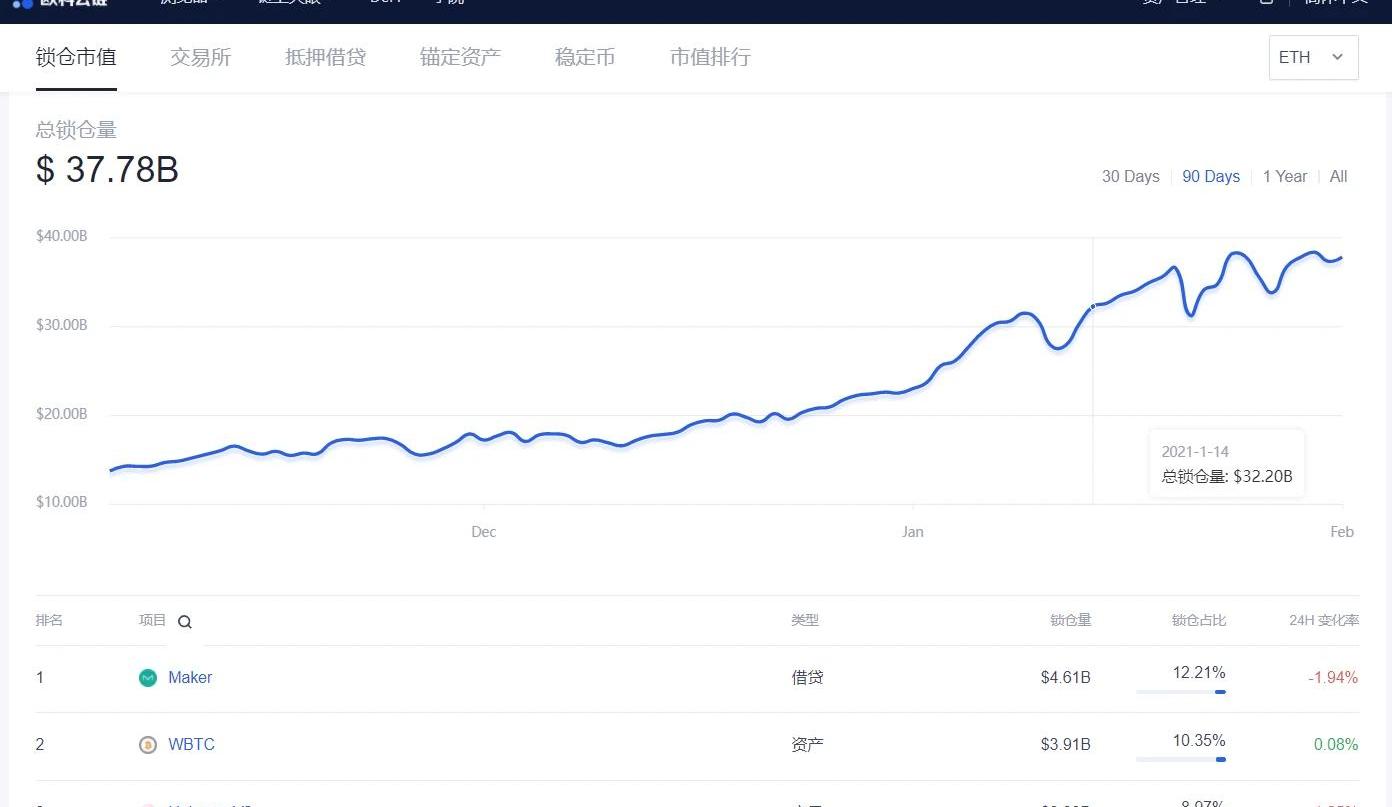Select the 抵押借贷 tab
This screenshot has height=807, width=1392.
[x=325, y=57]
